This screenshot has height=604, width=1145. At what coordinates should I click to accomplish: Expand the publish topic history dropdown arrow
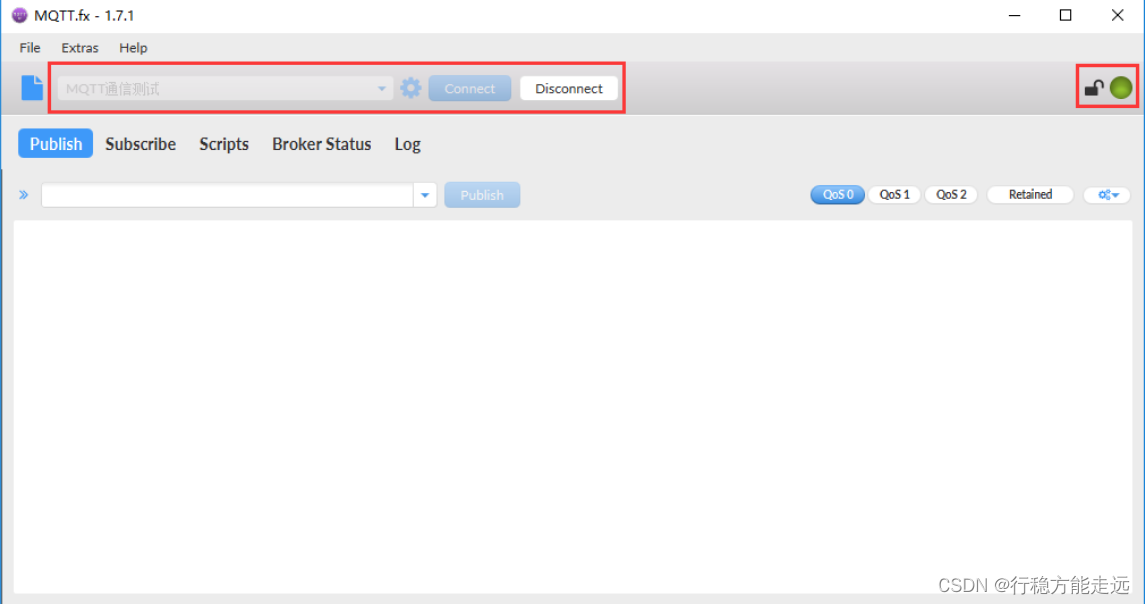(425, 195)
